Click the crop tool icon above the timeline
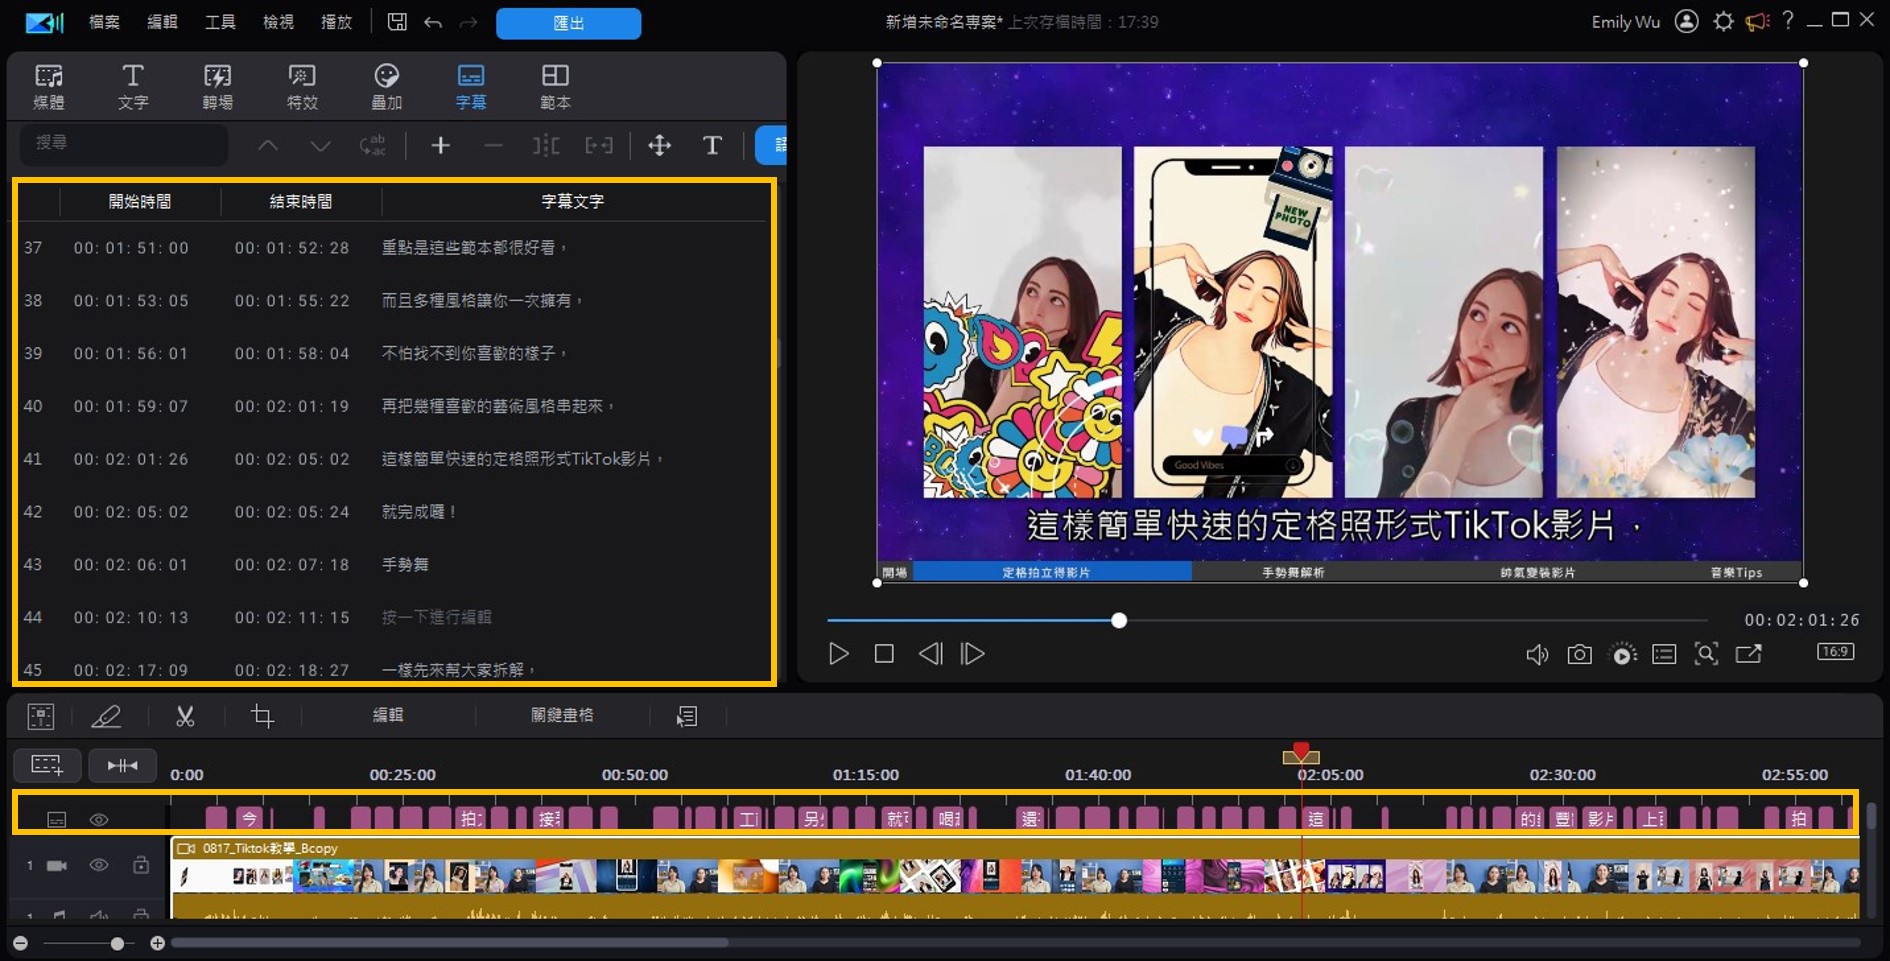 (263, 716)
